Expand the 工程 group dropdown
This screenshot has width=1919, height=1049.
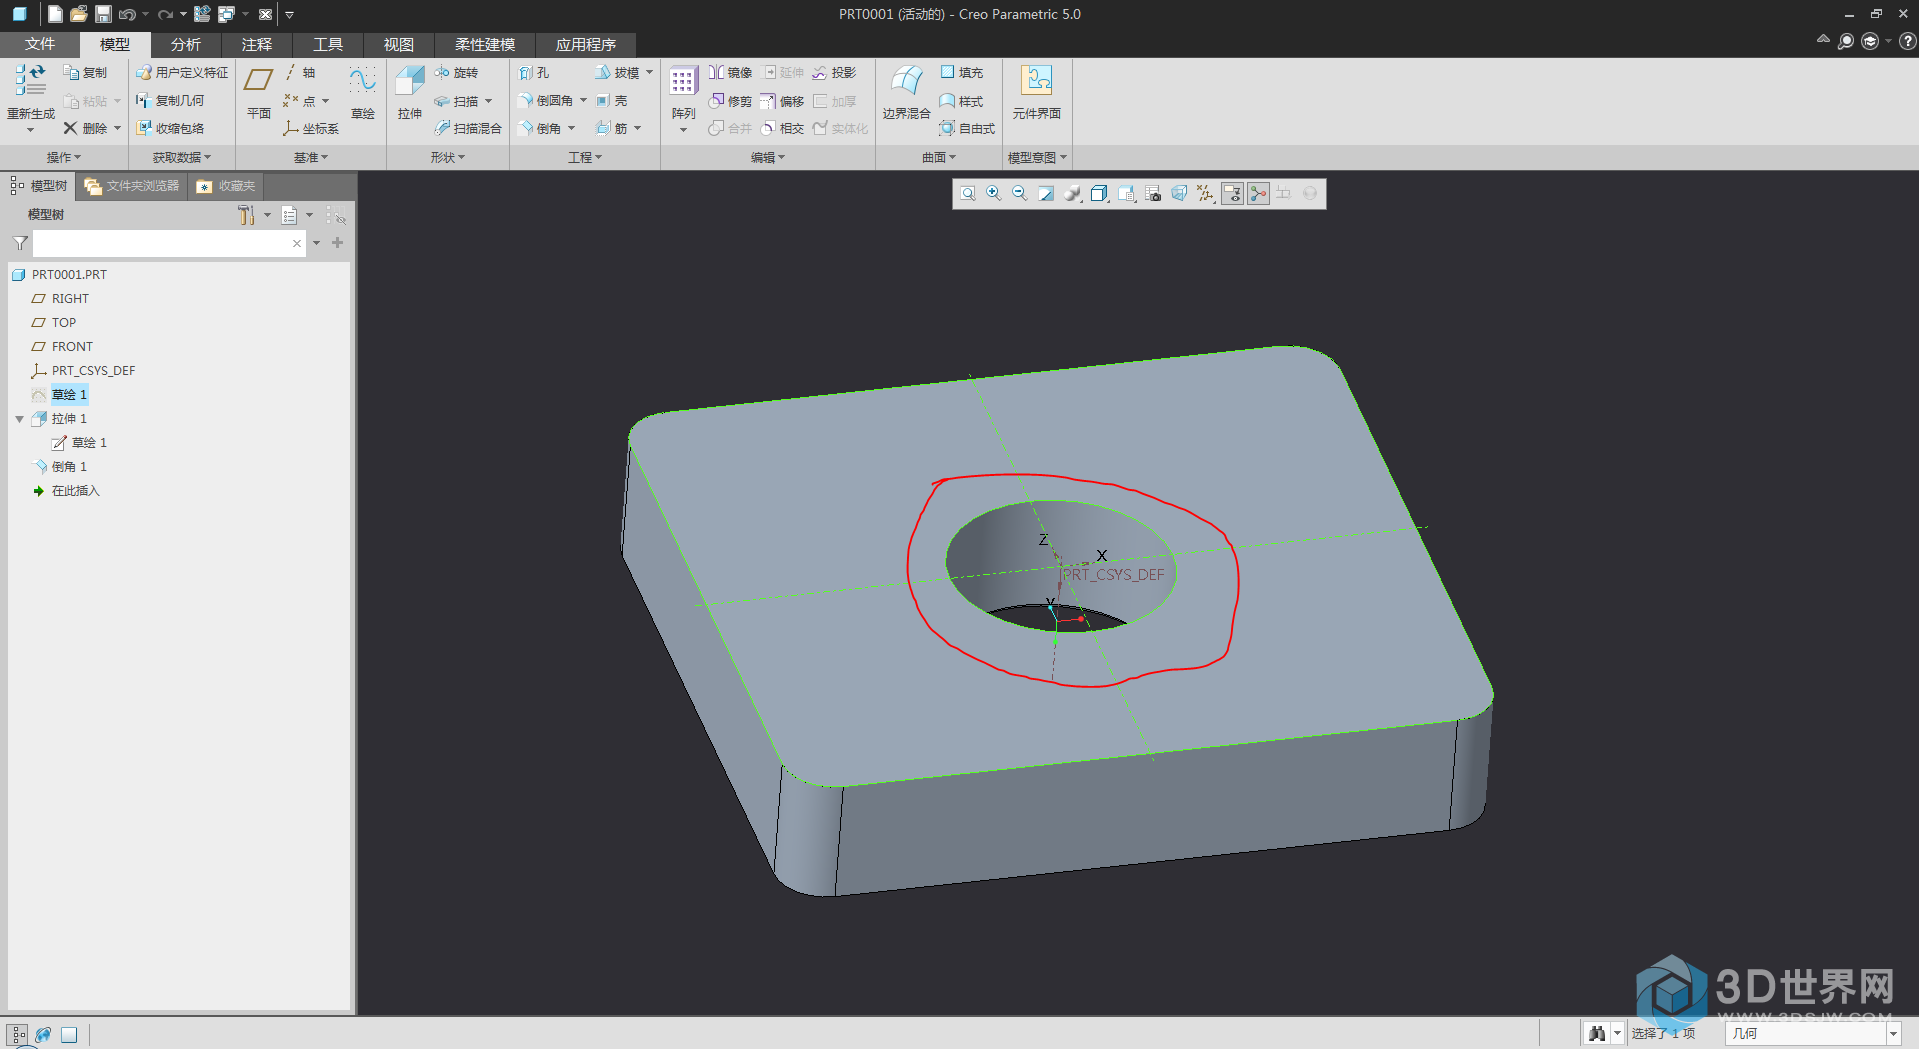coord(585,157)
